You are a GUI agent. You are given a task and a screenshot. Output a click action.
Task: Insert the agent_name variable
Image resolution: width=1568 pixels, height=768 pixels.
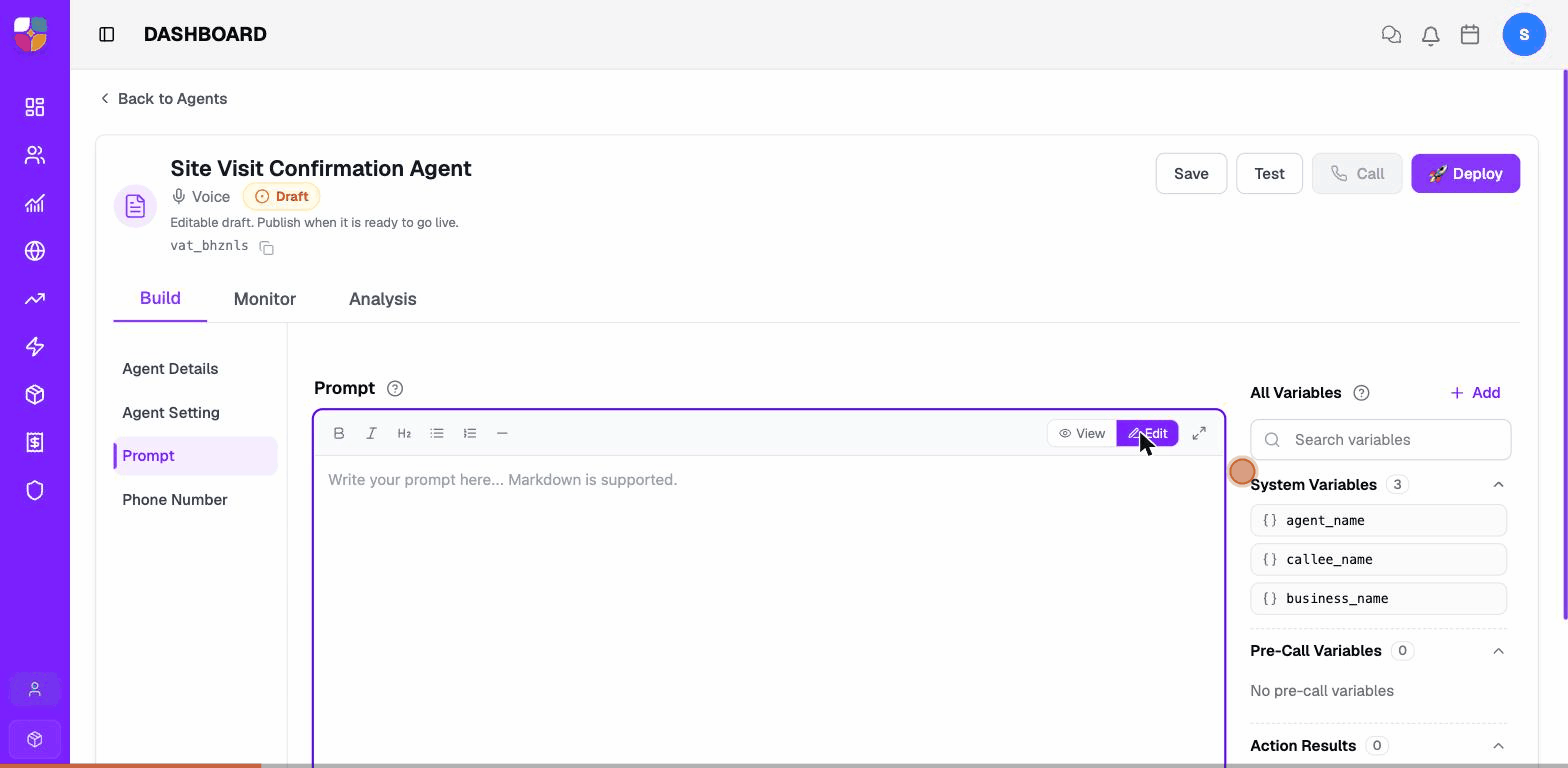click(1379, 520)
